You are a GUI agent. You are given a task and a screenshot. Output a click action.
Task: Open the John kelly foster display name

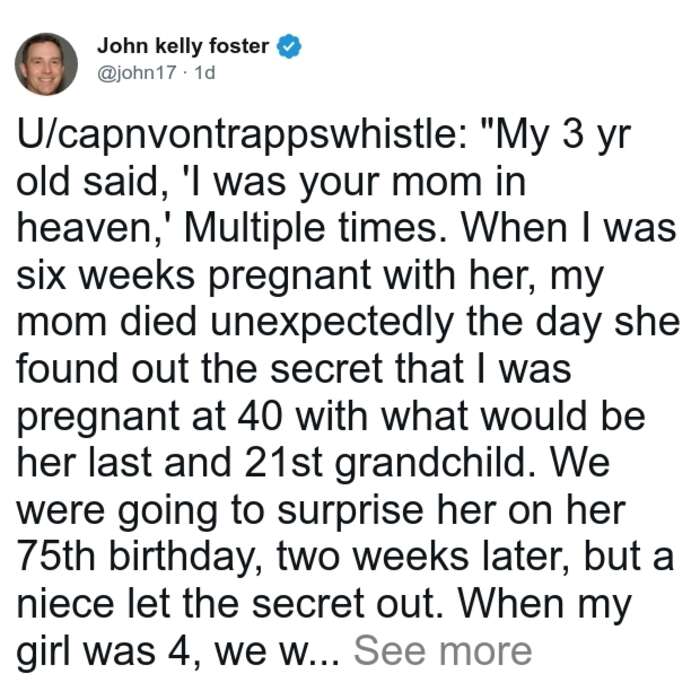(183, 46)
